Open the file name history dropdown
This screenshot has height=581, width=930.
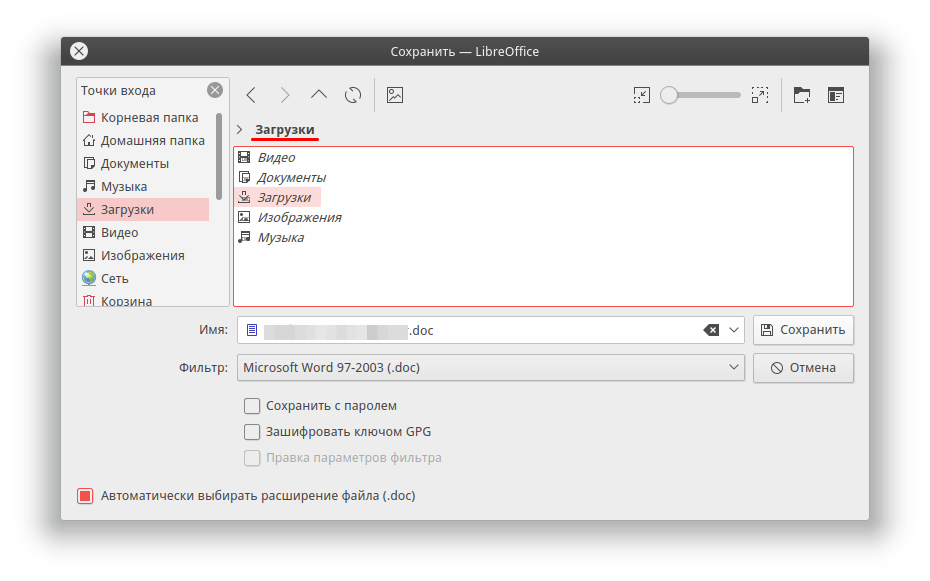click(734, 330)
